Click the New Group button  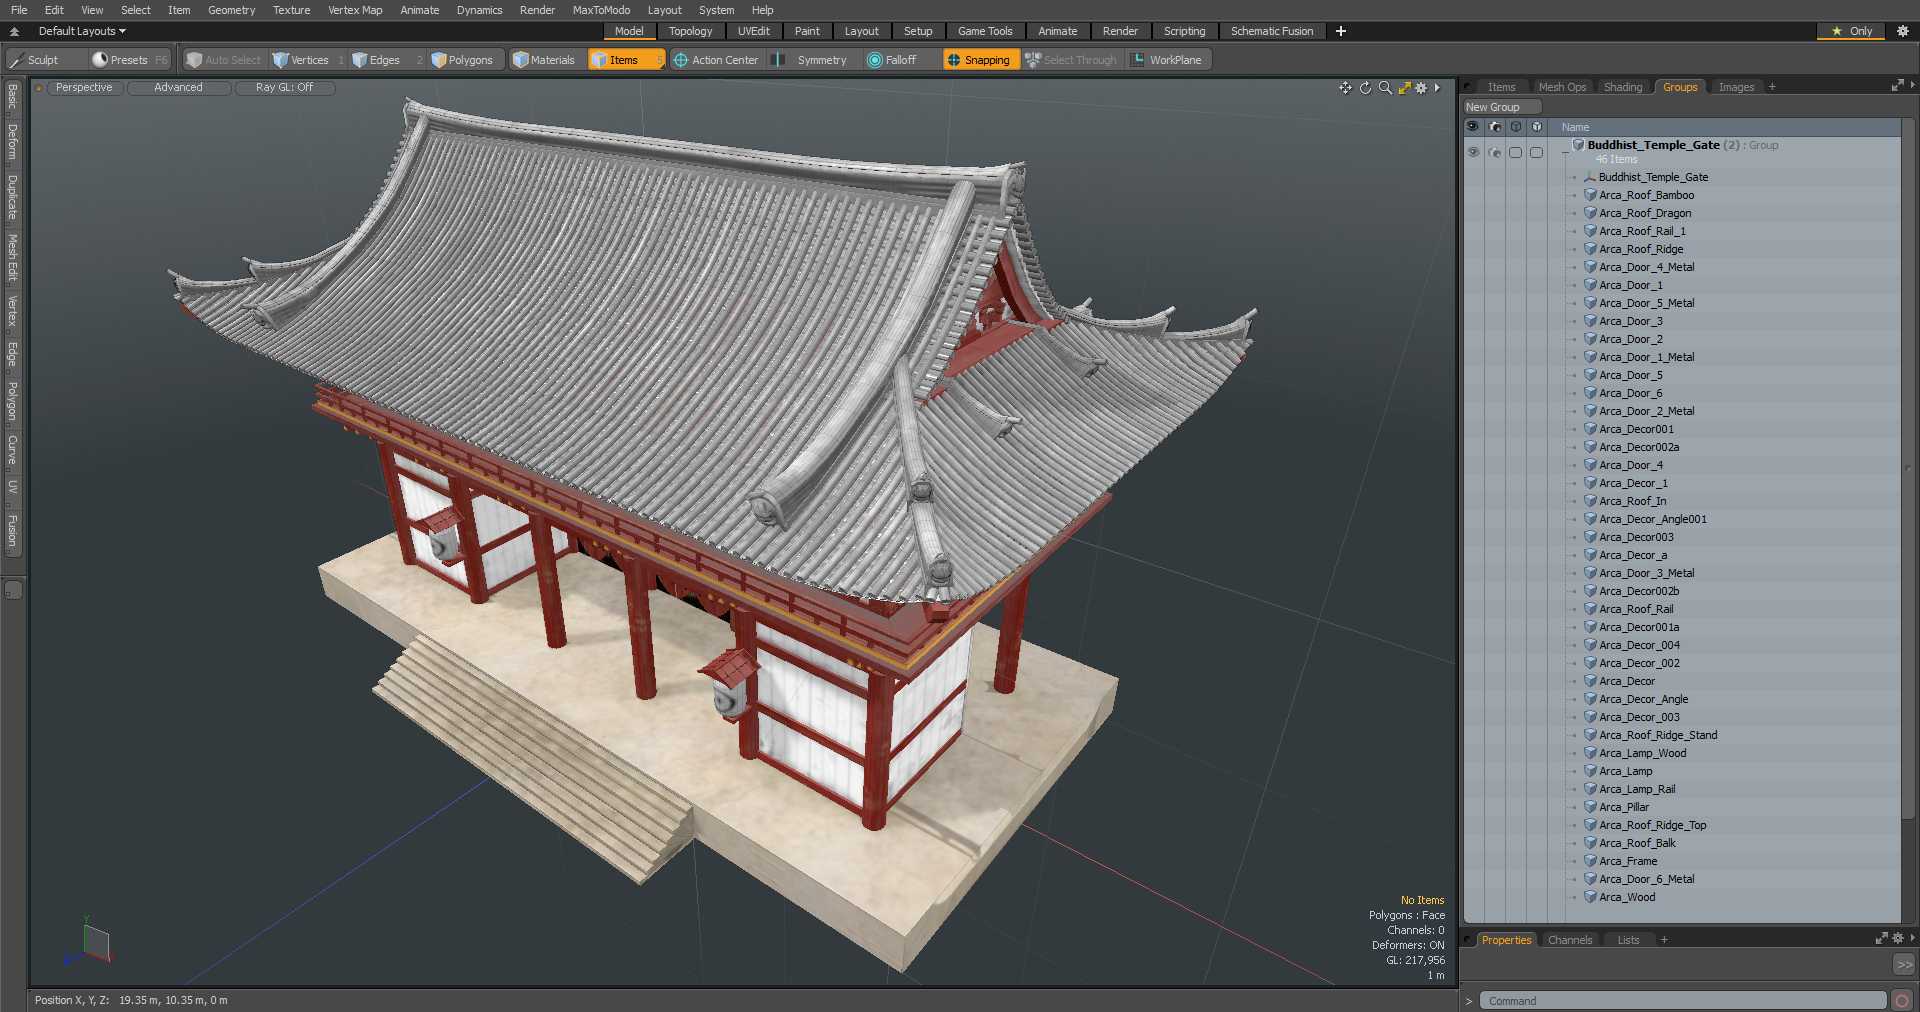point(1501,107)
